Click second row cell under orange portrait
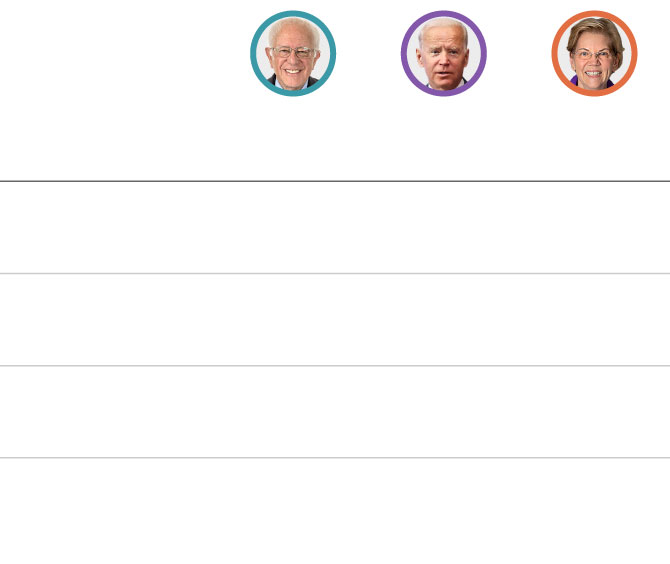 coord(594,320)
